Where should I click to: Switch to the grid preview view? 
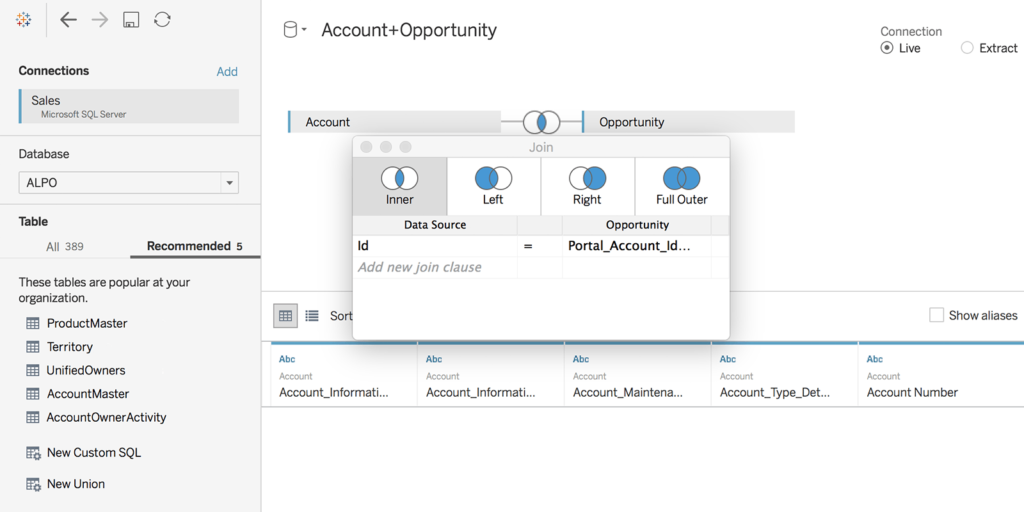[285, 315]
